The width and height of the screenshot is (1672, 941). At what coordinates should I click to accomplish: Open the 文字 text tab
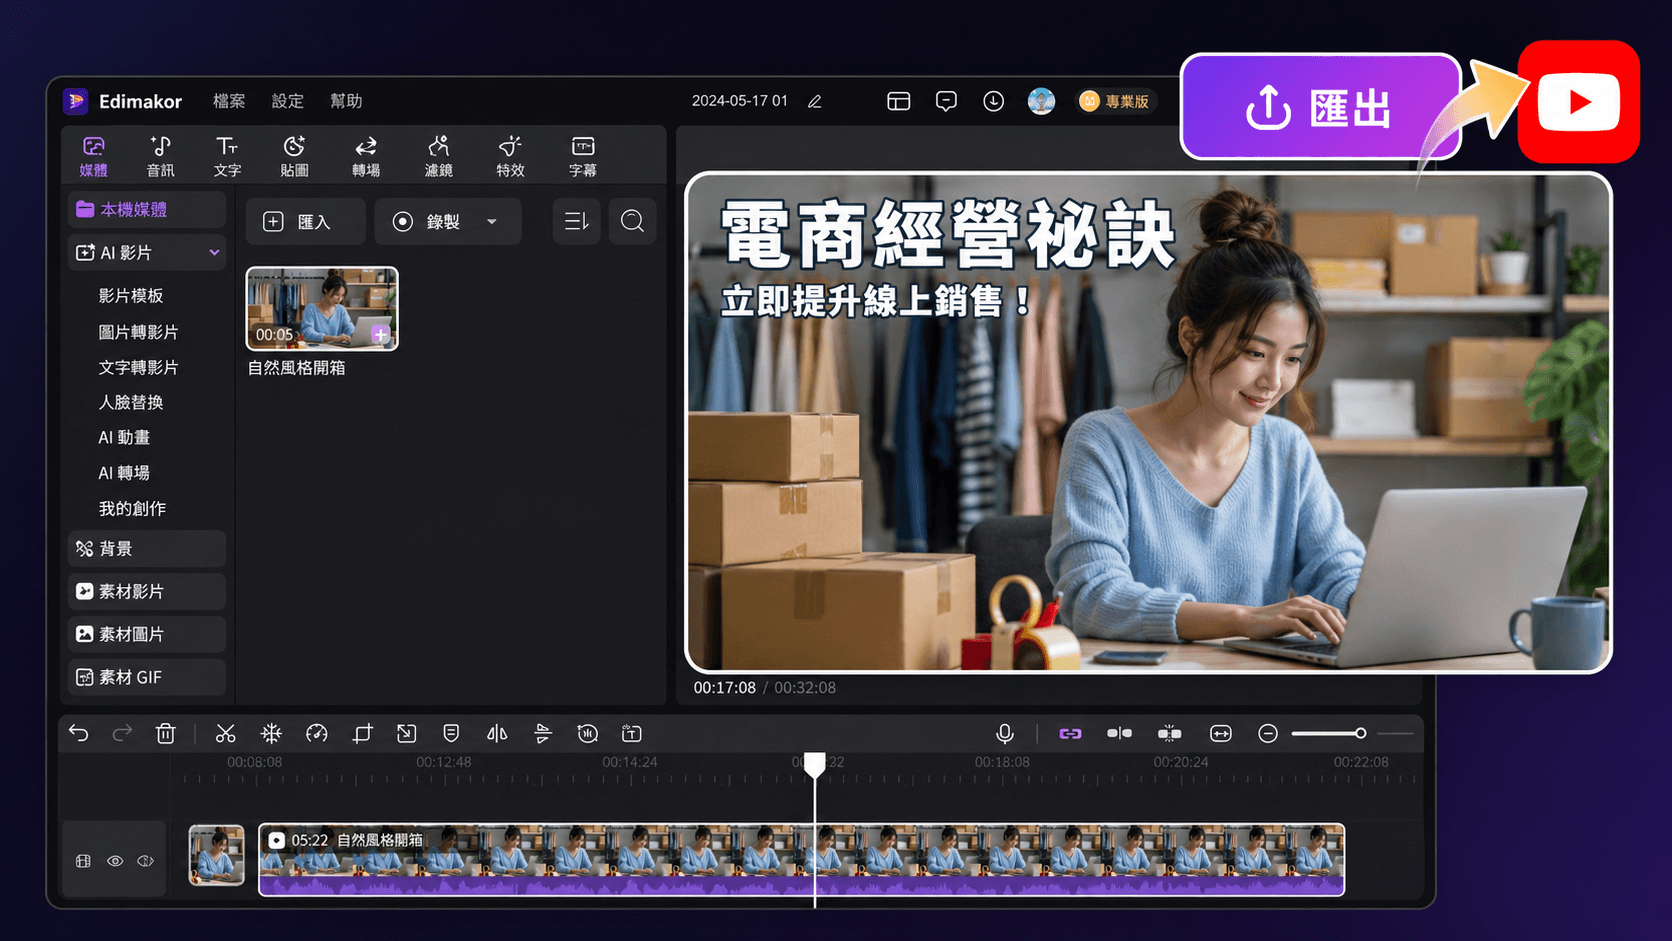227,157
